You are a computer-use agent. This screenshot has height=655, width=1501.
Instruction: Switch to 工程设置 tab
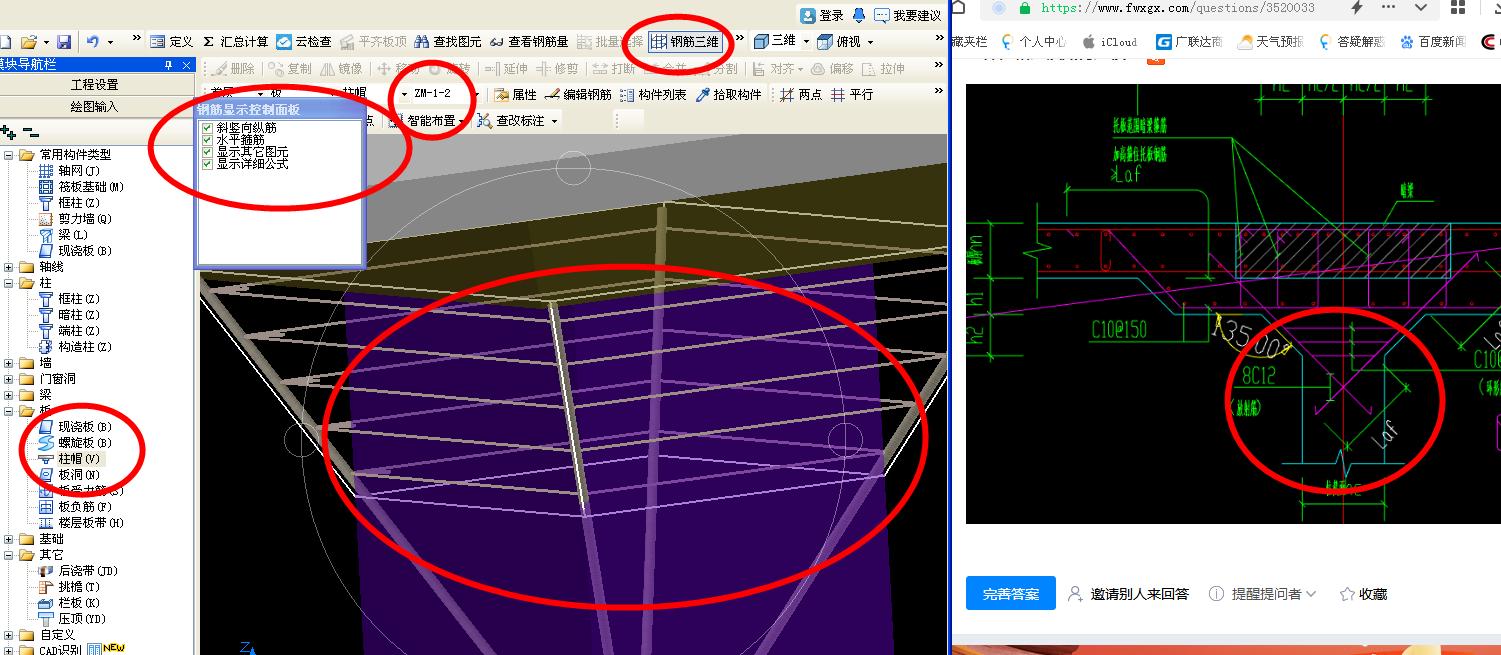pyautogui.click(x=95, y=85)
